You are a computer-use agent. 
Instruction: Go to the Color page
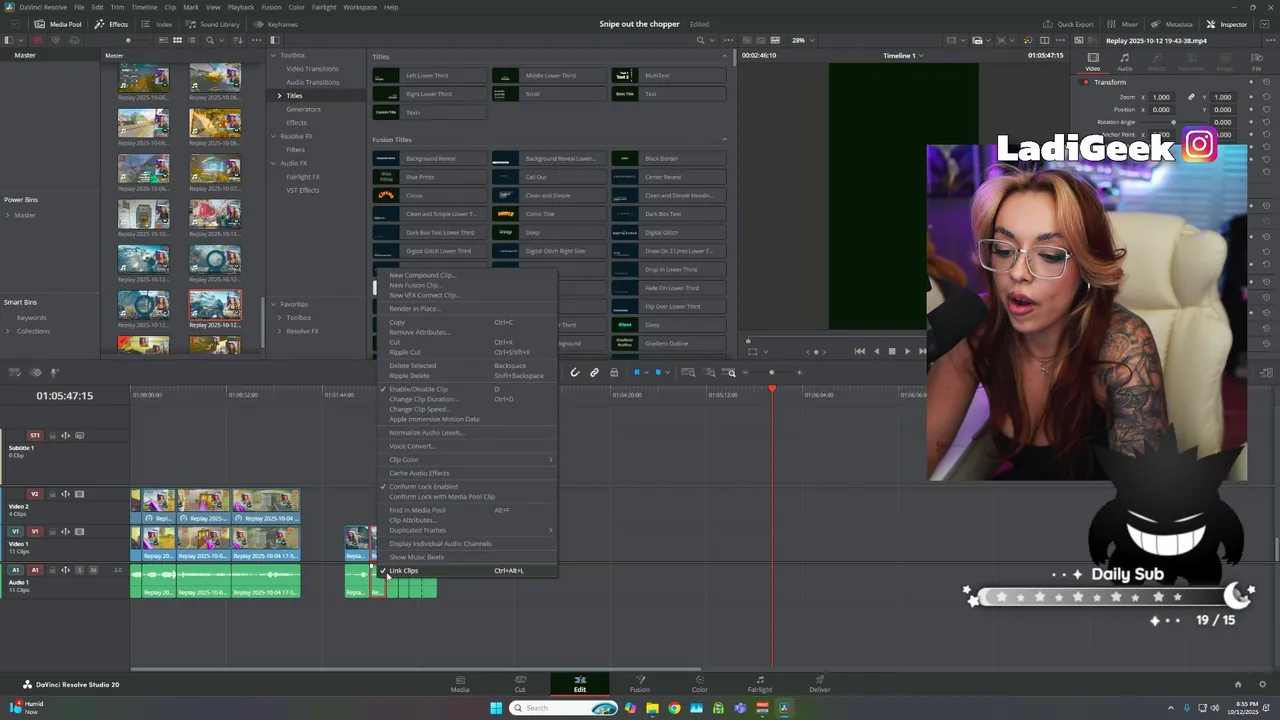(x=700, y=684)
